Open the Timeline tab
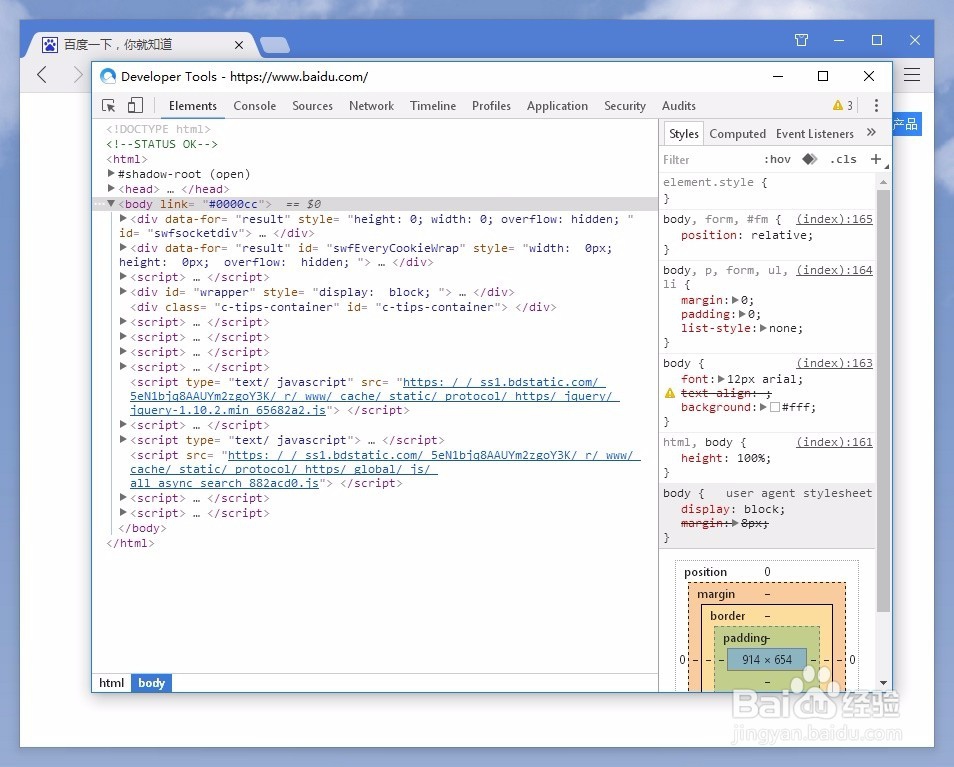Image resolution: width=954 pixels, height=767 pixels. [433, 106]
